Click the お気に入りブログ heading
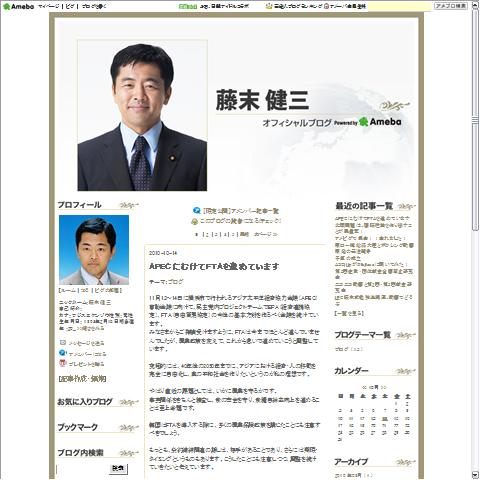Image resolution: width=480 pixels, height=480 pixels. coord(84,402)
